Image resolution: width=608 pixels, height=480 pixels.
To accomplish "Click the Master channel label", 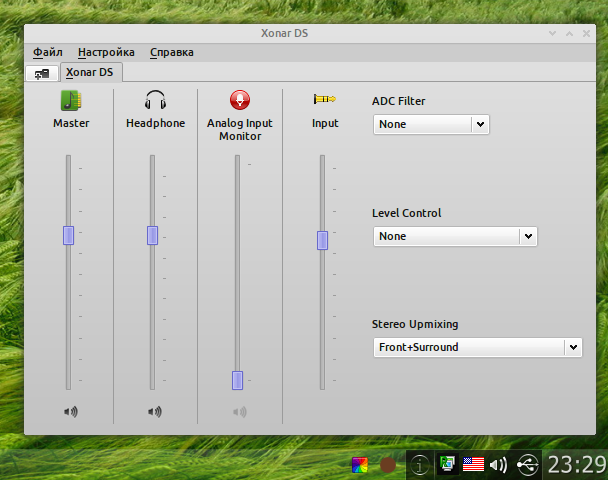I will click(71, 123).
